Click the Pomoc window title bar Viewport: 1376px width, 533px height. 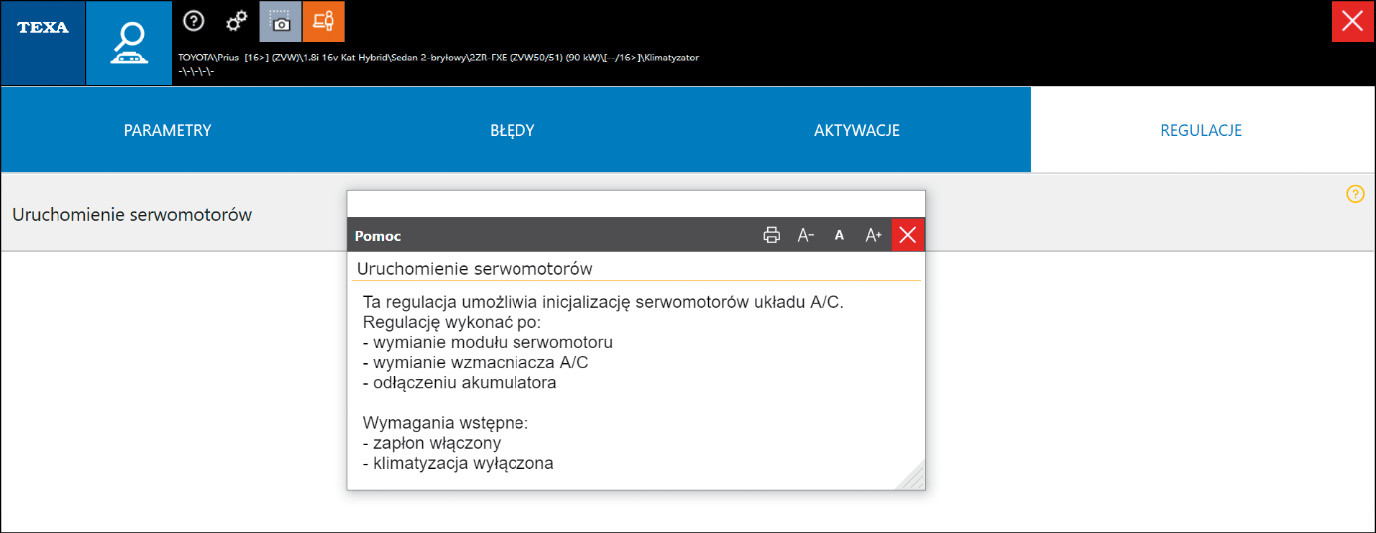point(550,235)
